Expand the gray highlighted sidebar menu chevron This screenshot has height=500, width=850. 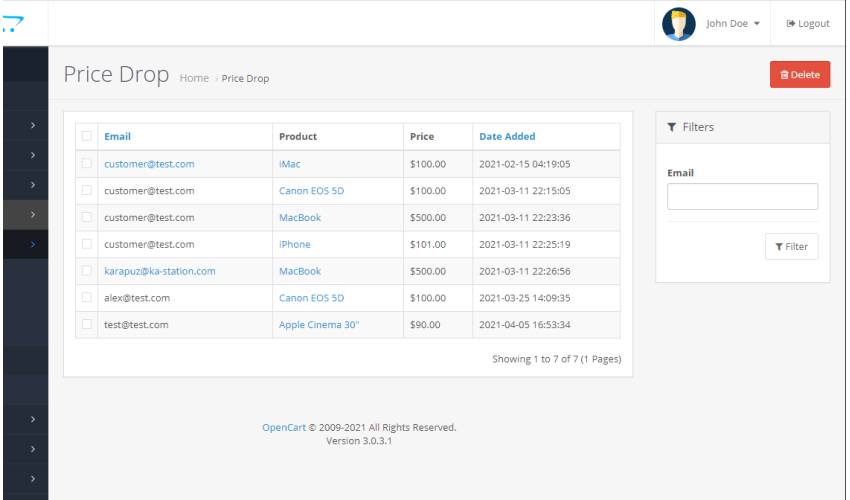(33, 215)
